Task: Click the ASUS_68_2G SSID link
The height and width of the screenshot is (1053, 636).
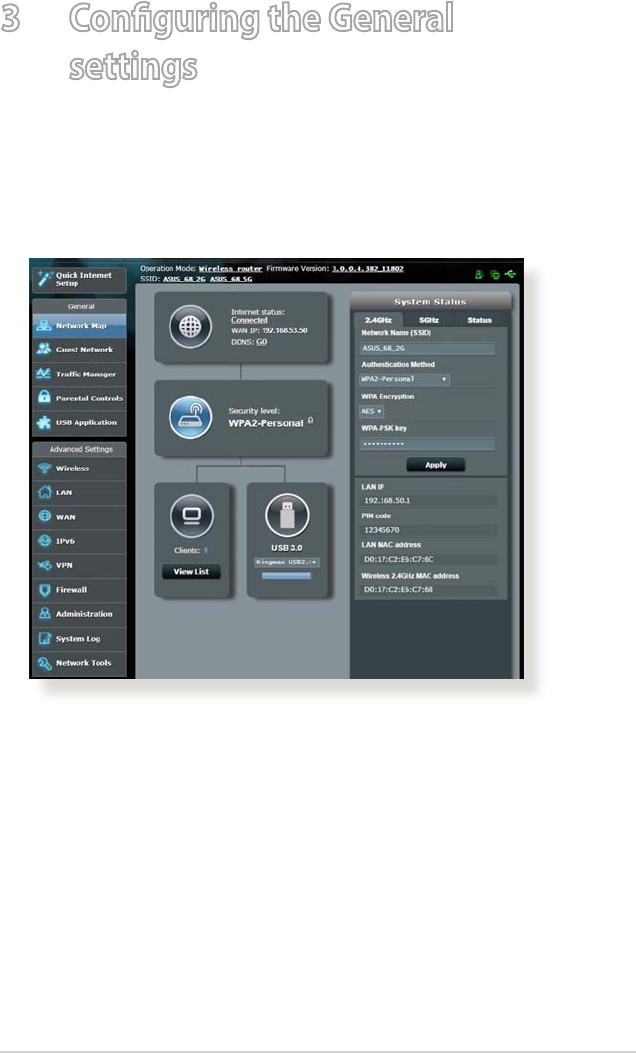Action: [x=185, y=279]
